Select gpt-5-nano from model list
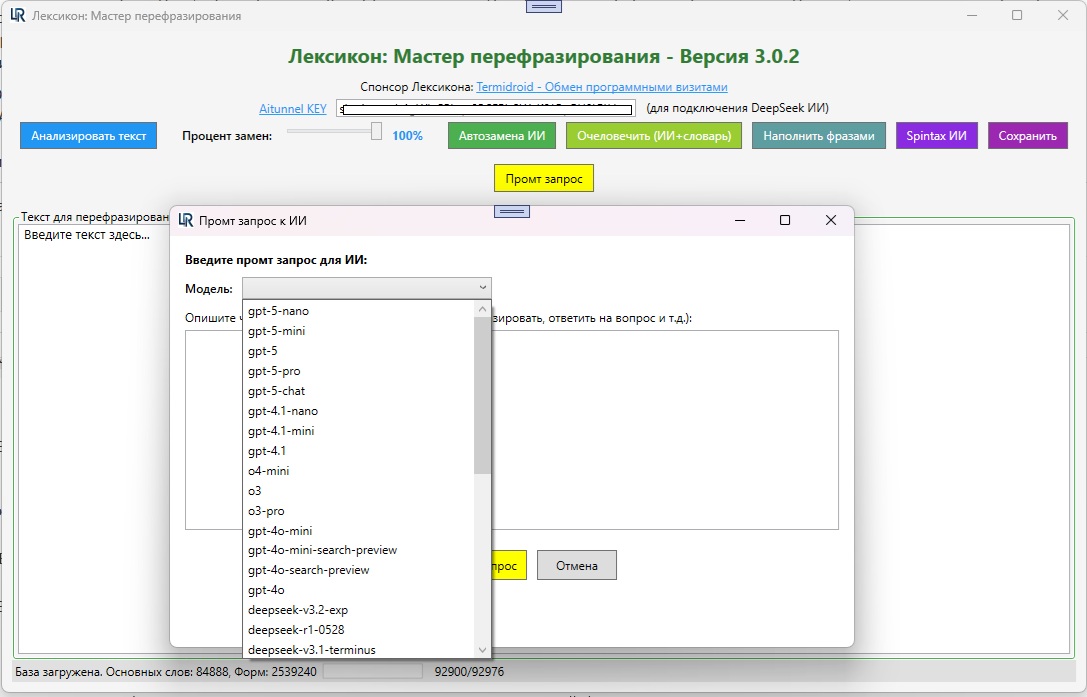The height and width of the screenshot is (697, 1087). click(278, 311)
